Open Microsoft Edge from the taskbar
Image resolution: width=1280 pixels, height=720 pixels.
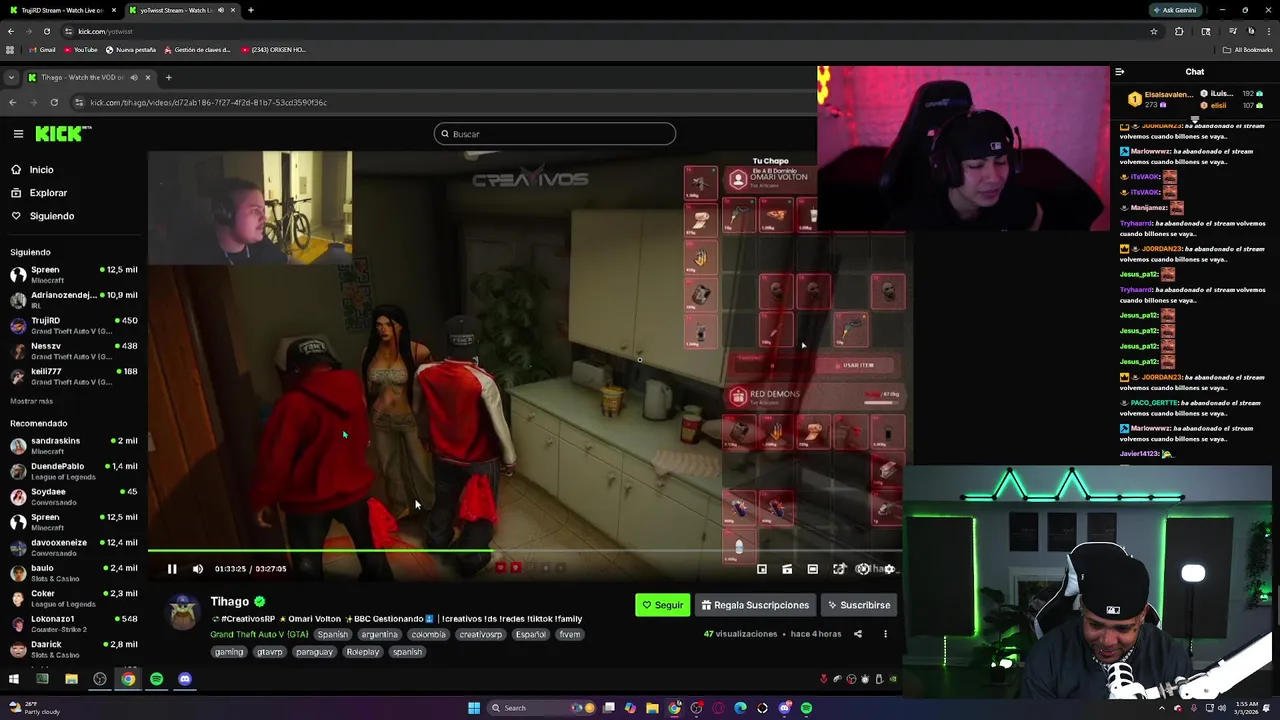[740, 708]
